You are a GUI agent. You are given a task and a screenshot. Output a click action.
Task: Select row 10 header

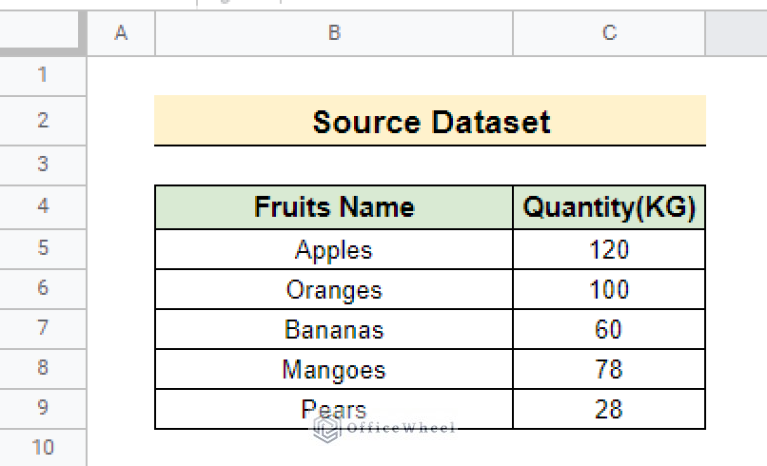(43, 447)
